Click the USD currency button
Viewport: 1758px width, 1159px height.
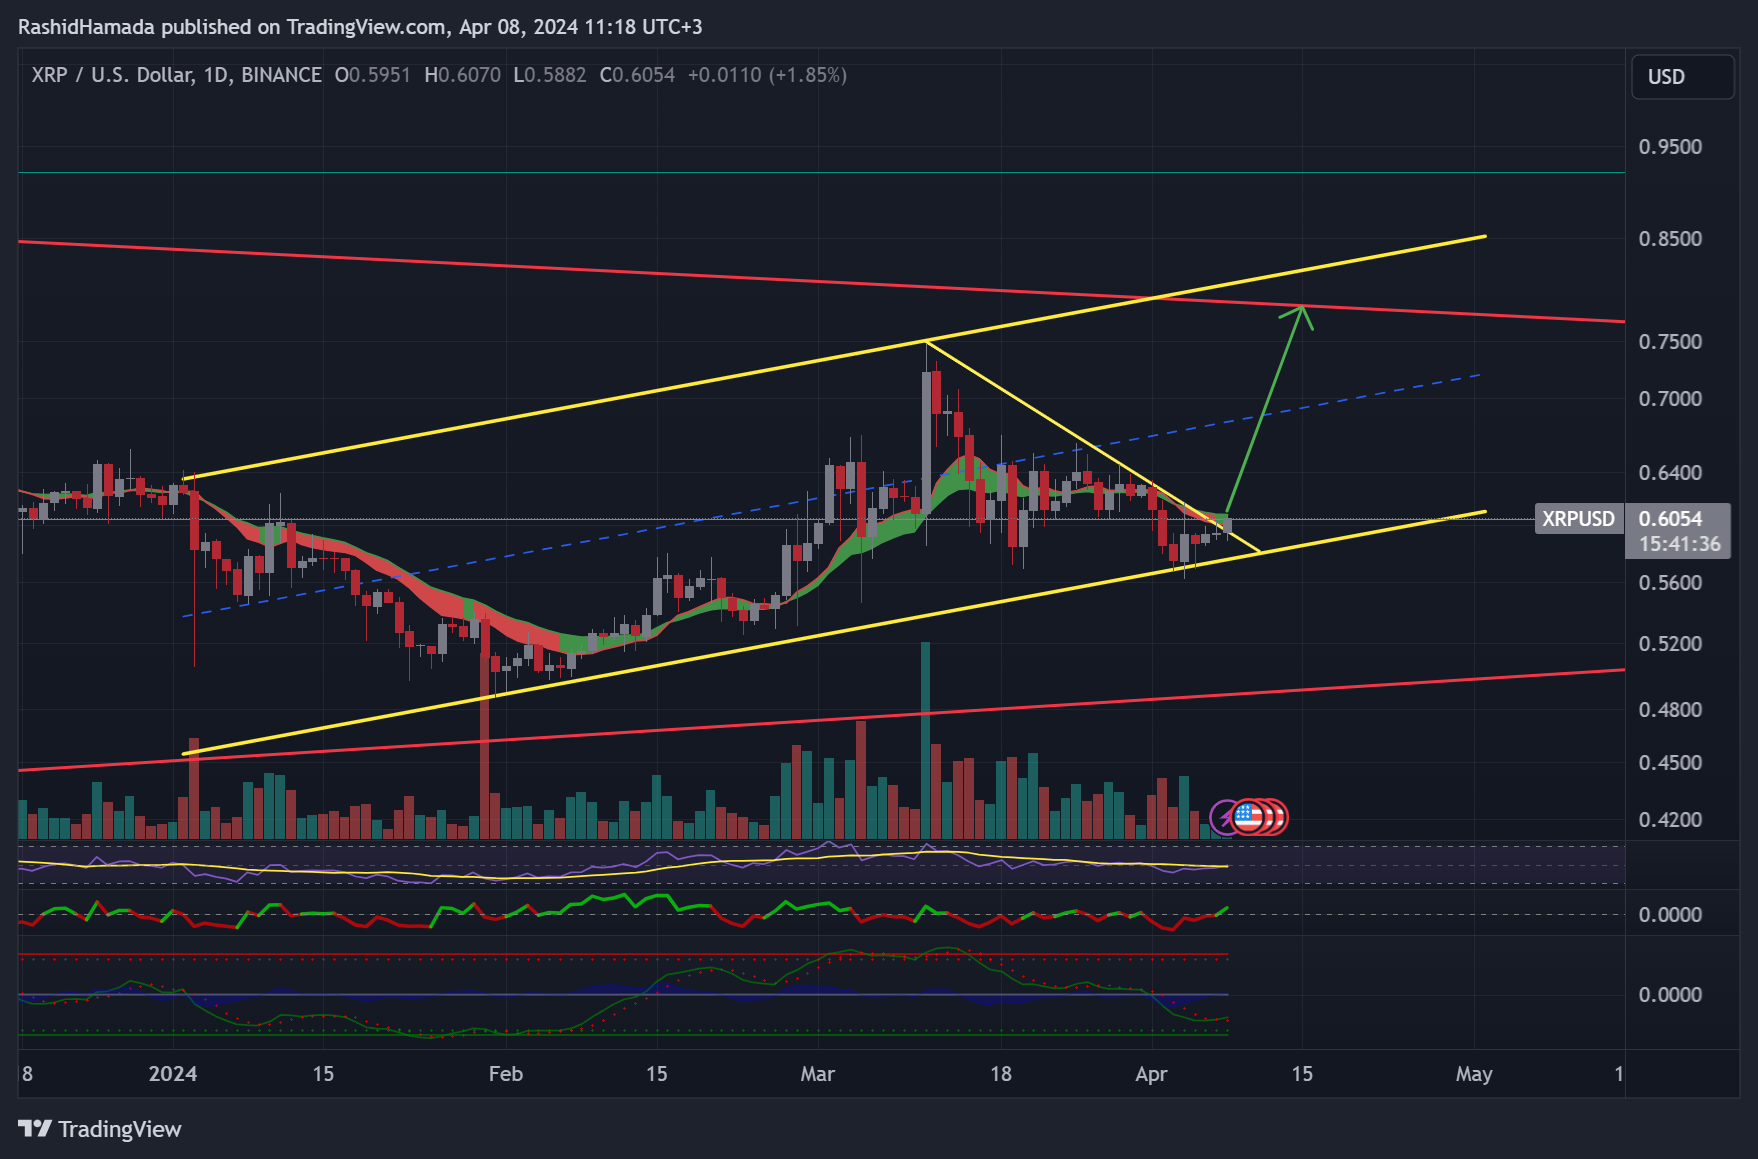(1683, 77)
